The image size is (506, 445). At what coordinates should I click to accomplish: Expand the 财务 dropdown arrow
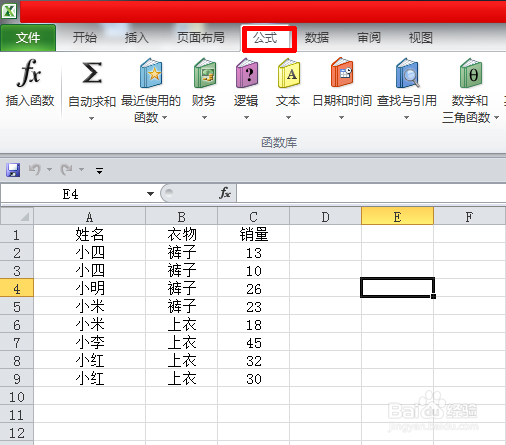point(204,117)
